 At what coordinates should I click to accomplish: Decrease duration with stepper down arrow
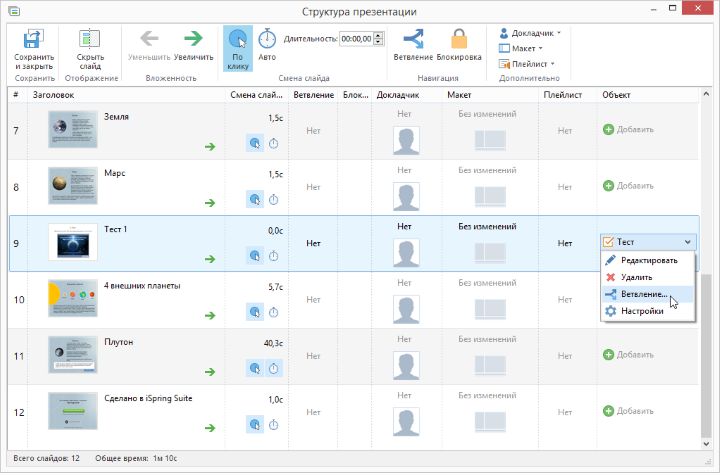[x=378, y=42]
